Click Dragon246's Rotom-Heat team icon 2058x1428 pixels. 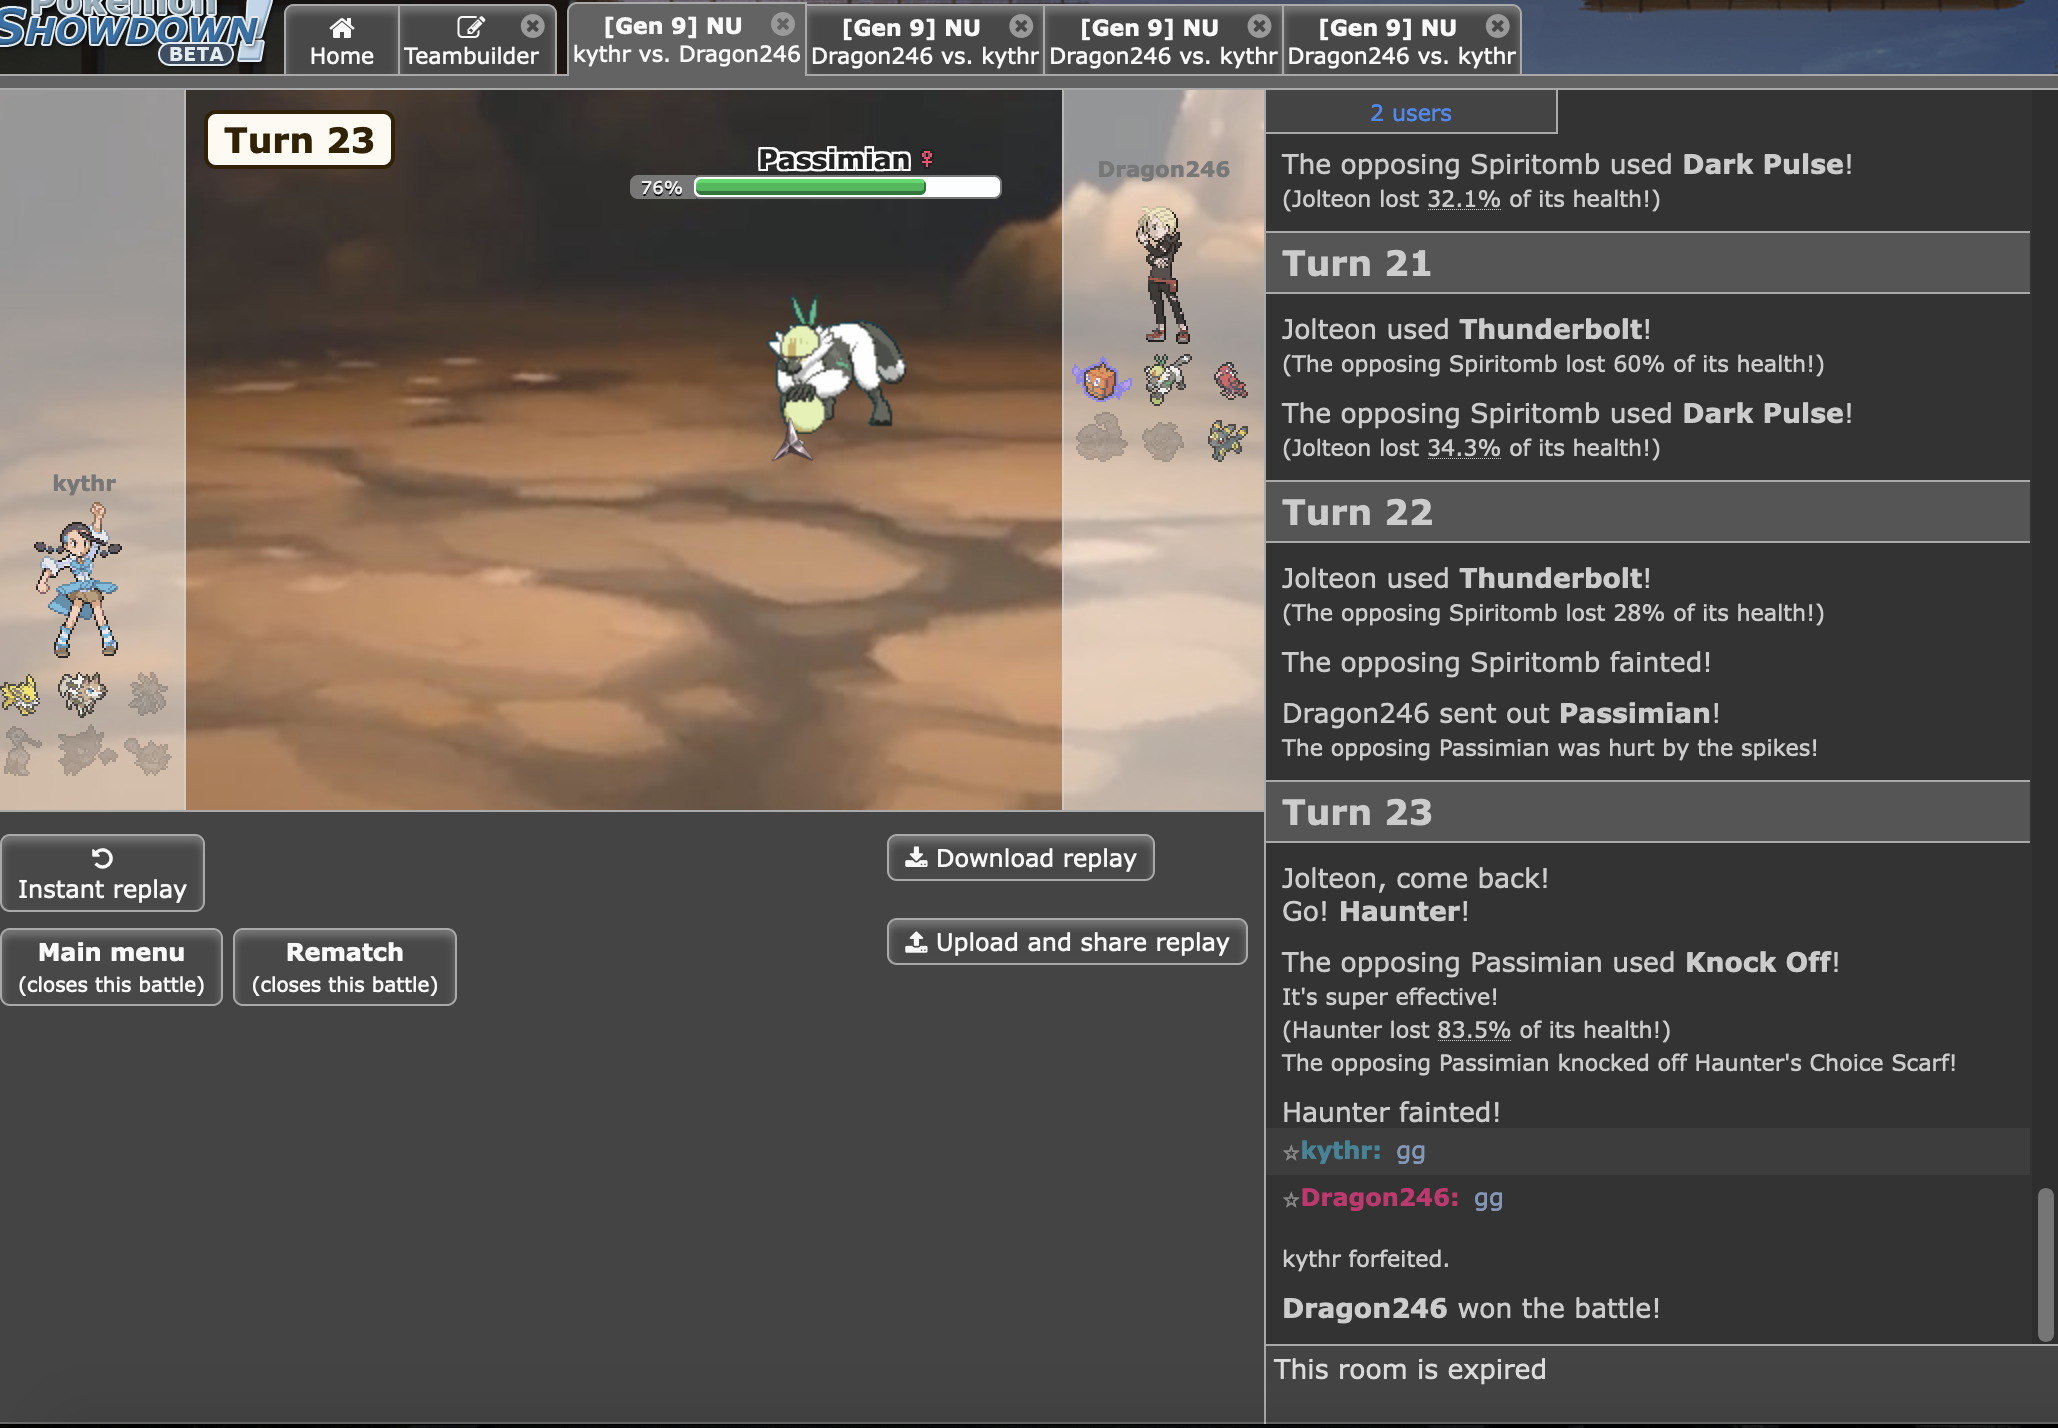1100,380
